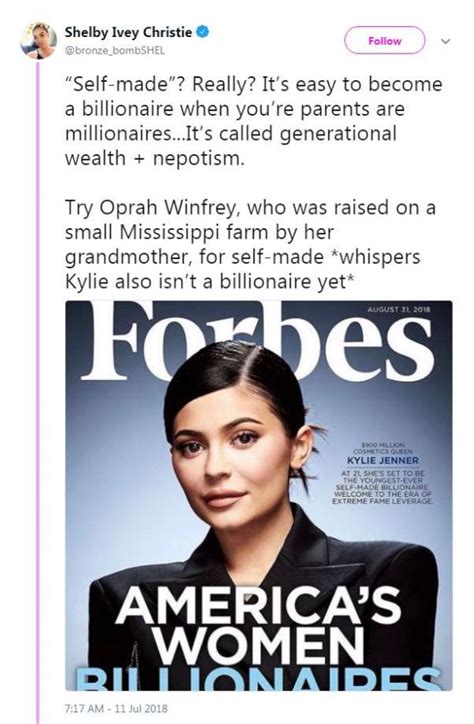Image resolution: width=474 pixels, height=724 pixels.
Task: Click the "$900 million cosmetics queen" cover line
Action: click(383, 447)
